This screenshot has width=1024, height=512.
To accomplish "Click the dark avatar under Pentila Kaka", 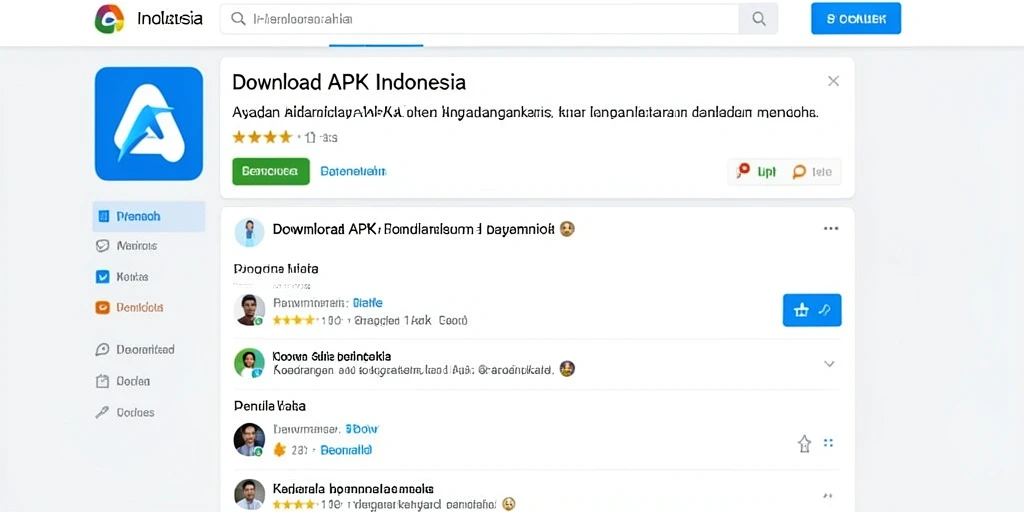I will (x=249, y=440).
